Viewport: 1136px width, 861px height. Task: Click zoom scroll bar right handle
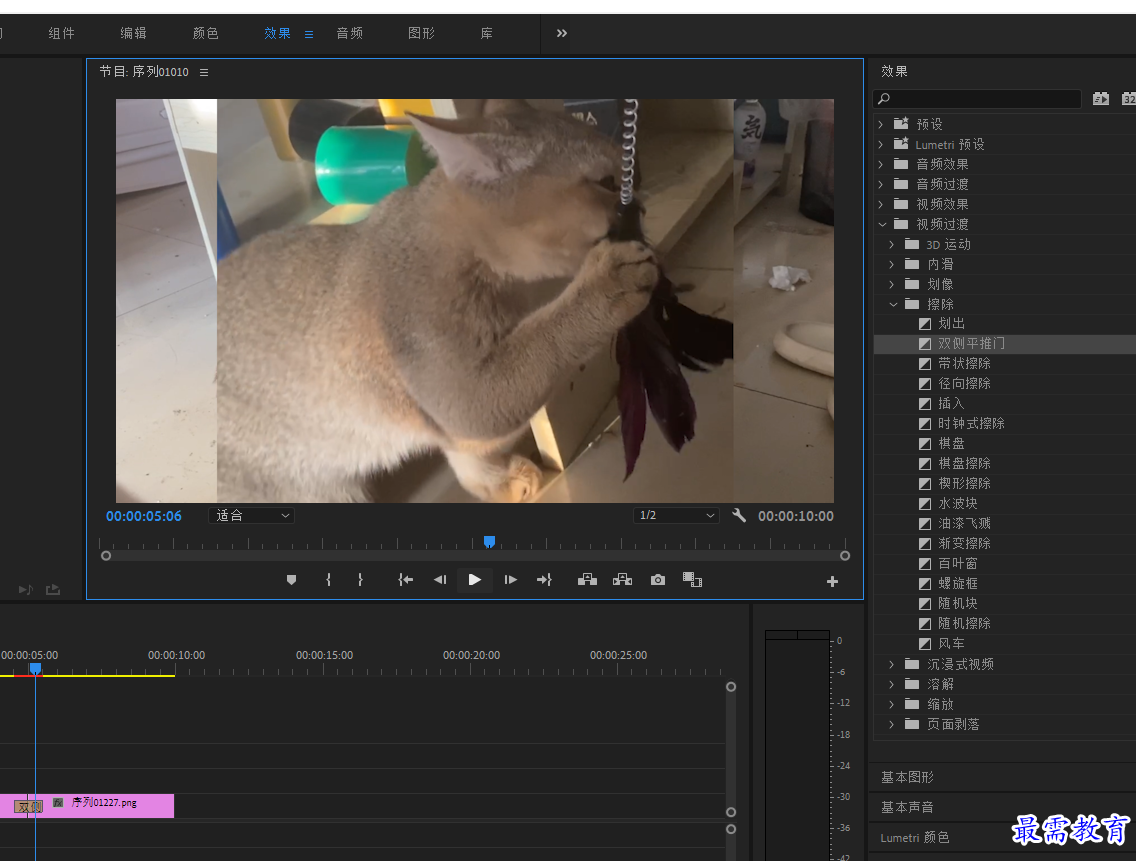pyautogui.click(x=845, y=556)
